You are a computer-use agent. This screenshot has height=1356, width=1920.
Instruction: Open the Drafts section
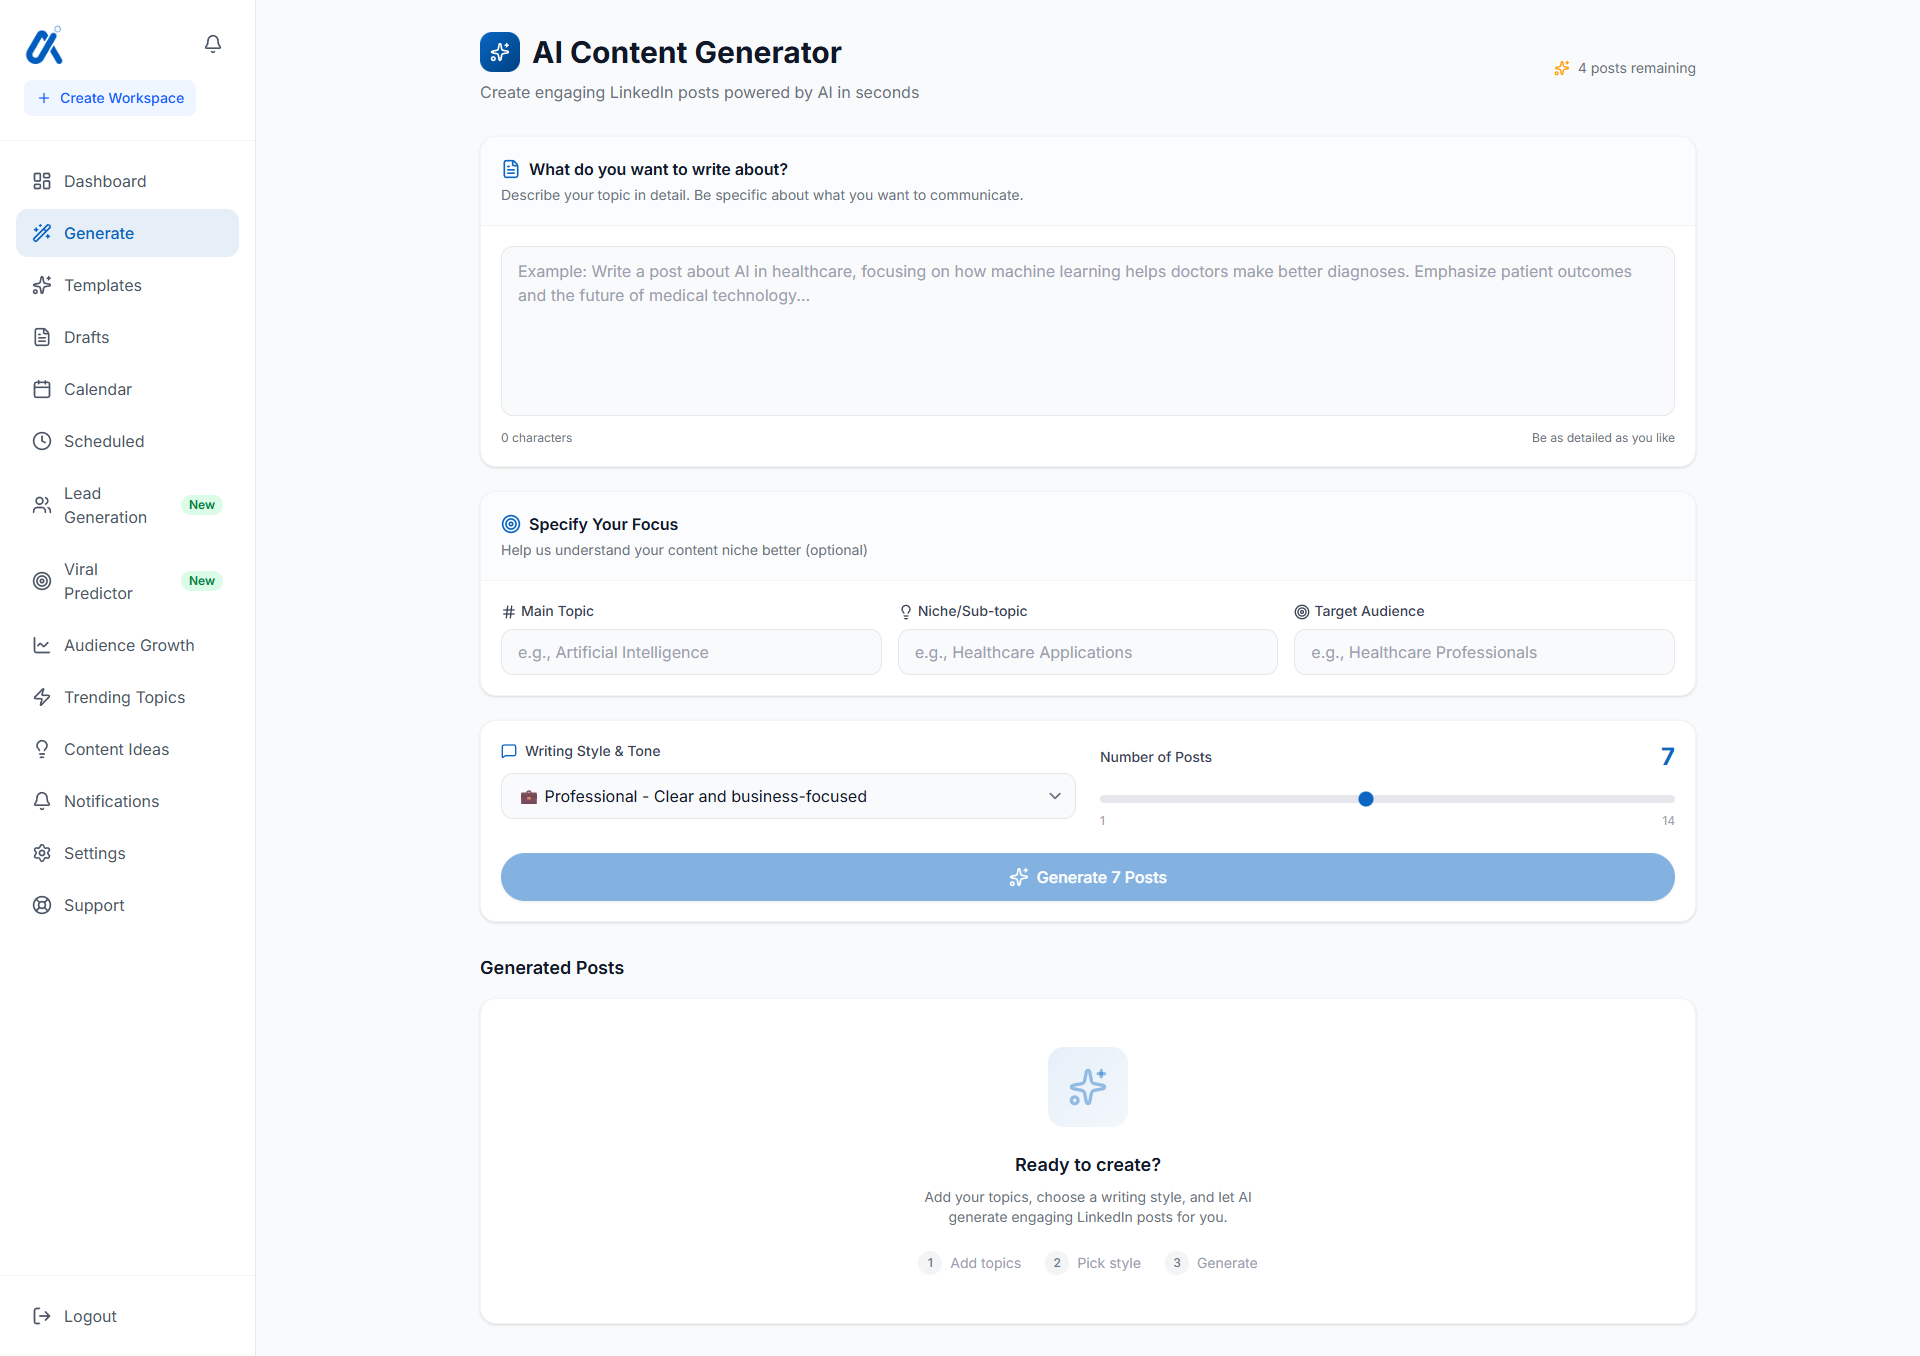point(86,337)
